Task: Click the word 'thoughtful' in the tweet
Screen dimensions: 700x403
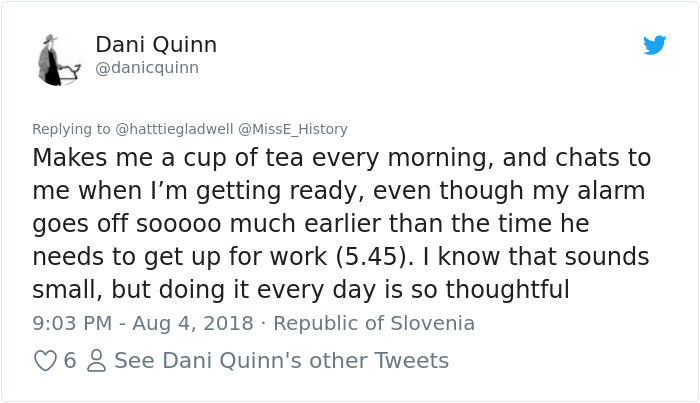Action: (508, 289)
